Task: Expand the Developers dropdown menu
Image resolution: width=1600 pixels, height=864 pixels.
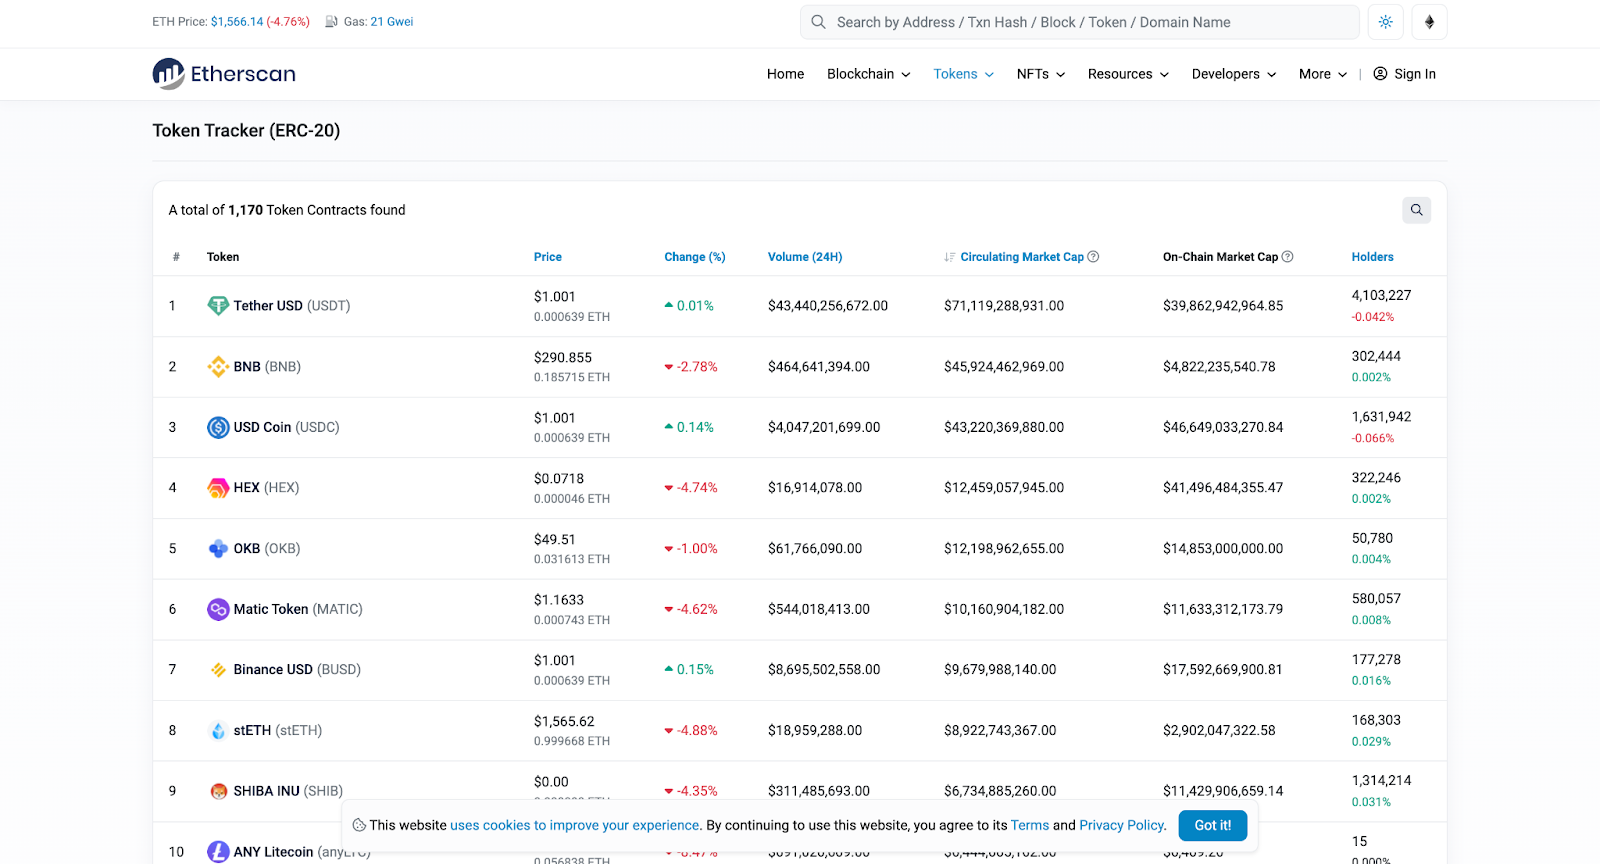Action: pyautogui.click(x=1234, y=74)
